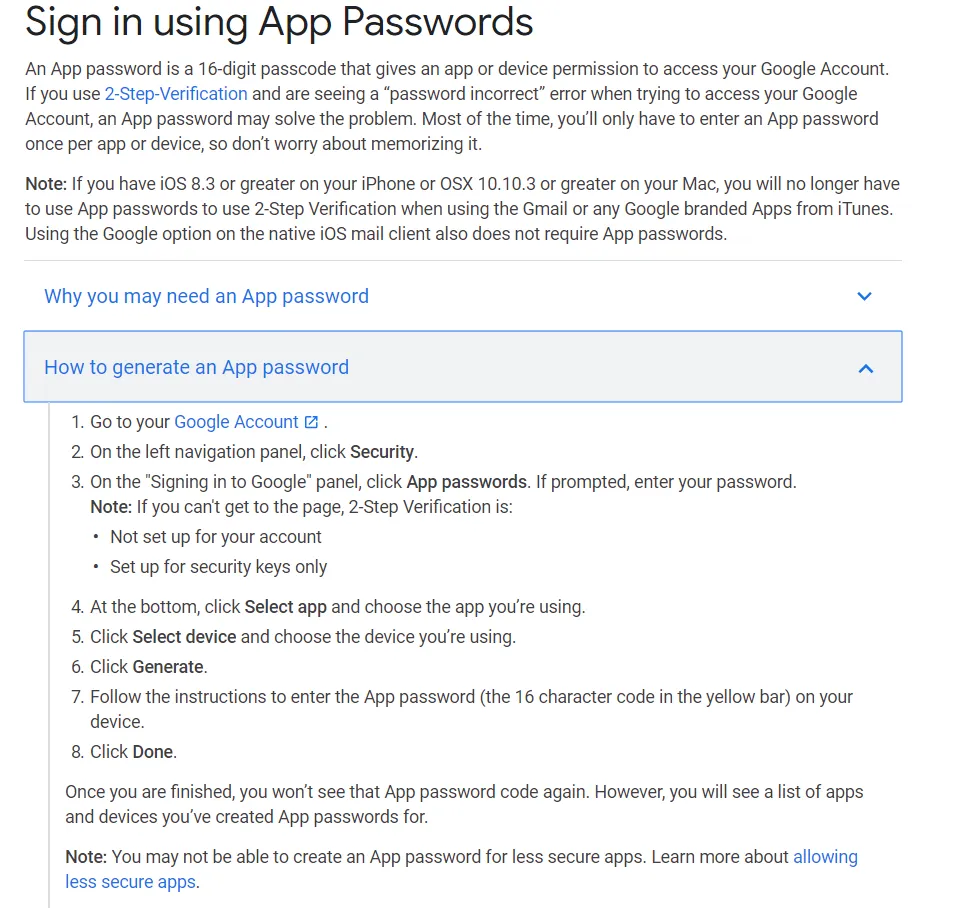The image size is (954, 908).
Task: Open the 2-Step-Verification link
Action: (x=176, y=94)
